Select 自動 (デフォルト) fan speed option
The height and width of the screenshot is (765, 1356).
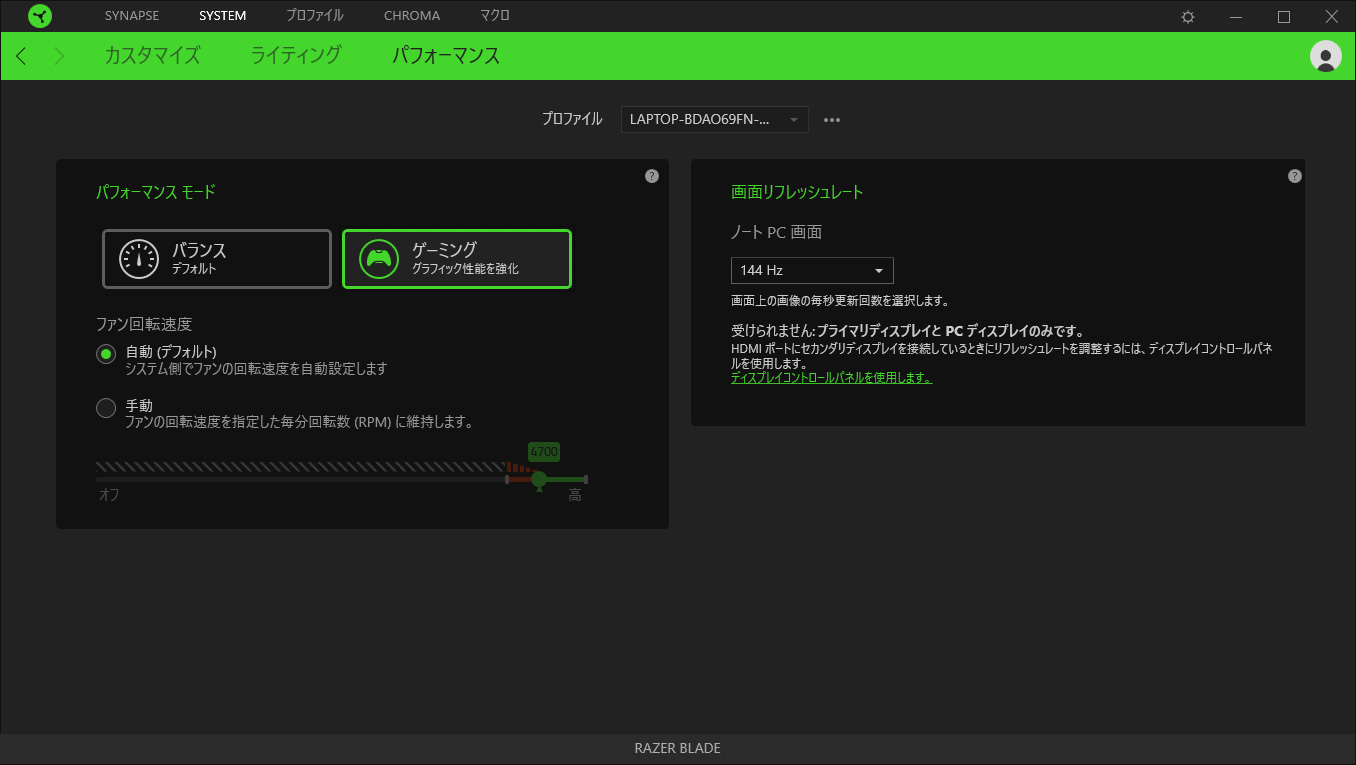tap(106, 354)
